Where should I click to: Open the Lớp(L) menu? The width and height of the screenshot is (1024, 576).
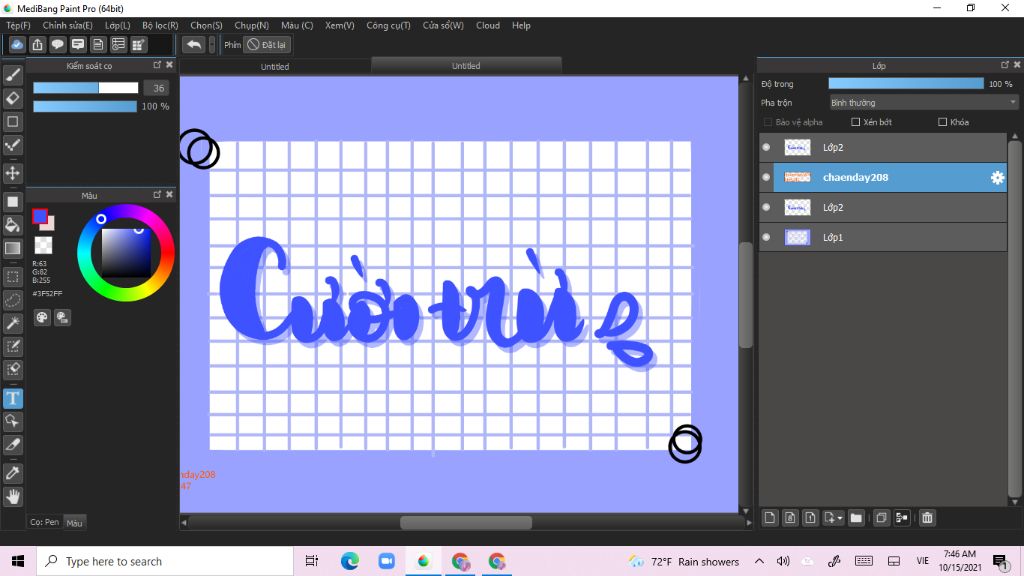(x=118, y=25)
